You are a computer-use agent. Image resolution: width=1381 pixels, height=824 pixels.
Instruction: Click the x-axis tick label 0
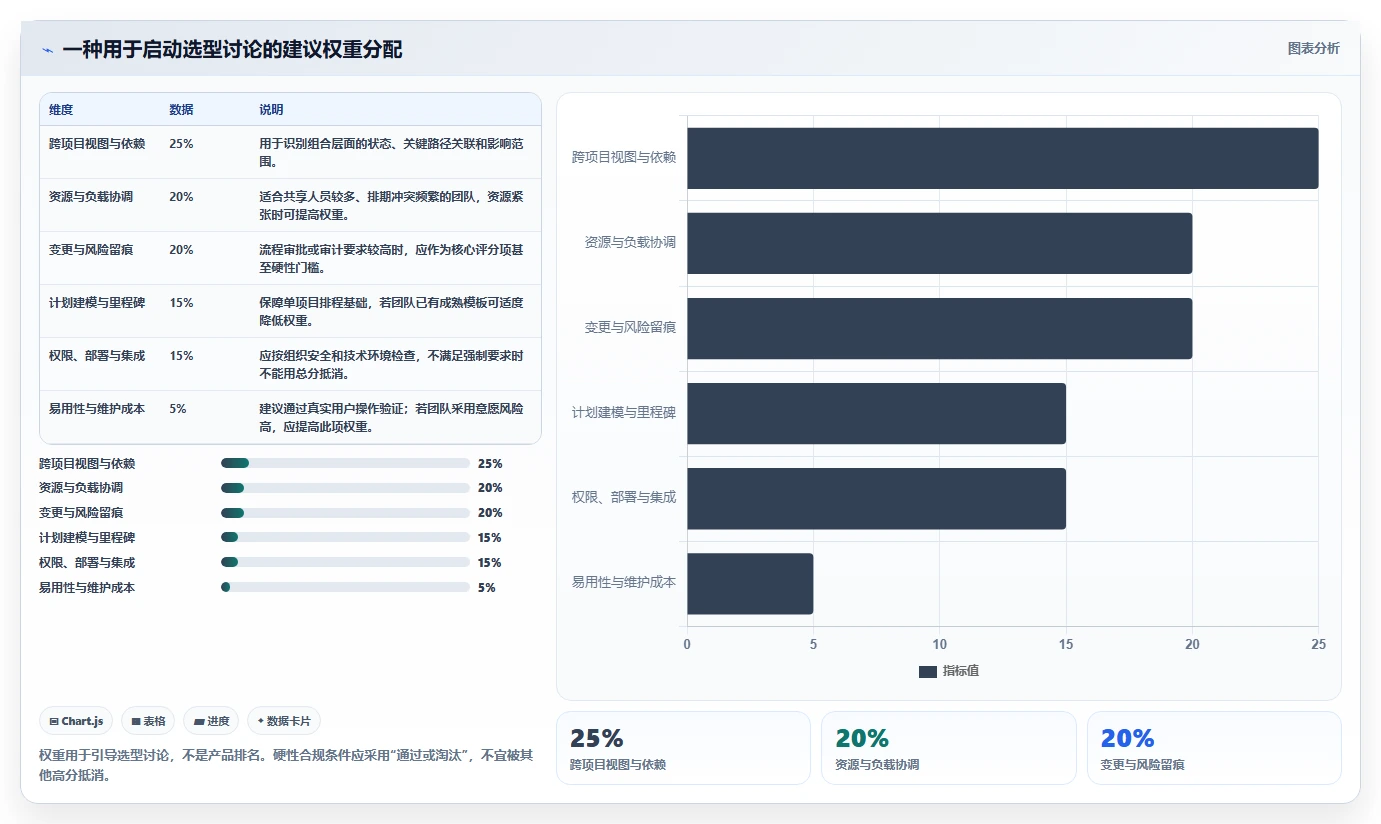(687, 645)
